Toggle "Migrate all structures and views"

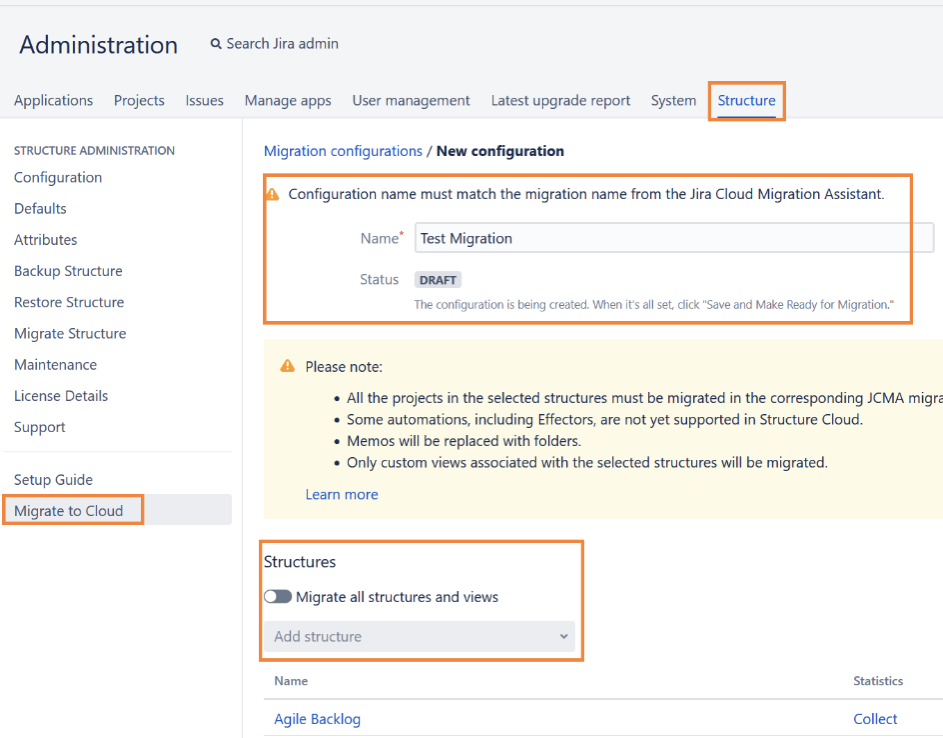(277, 596)
